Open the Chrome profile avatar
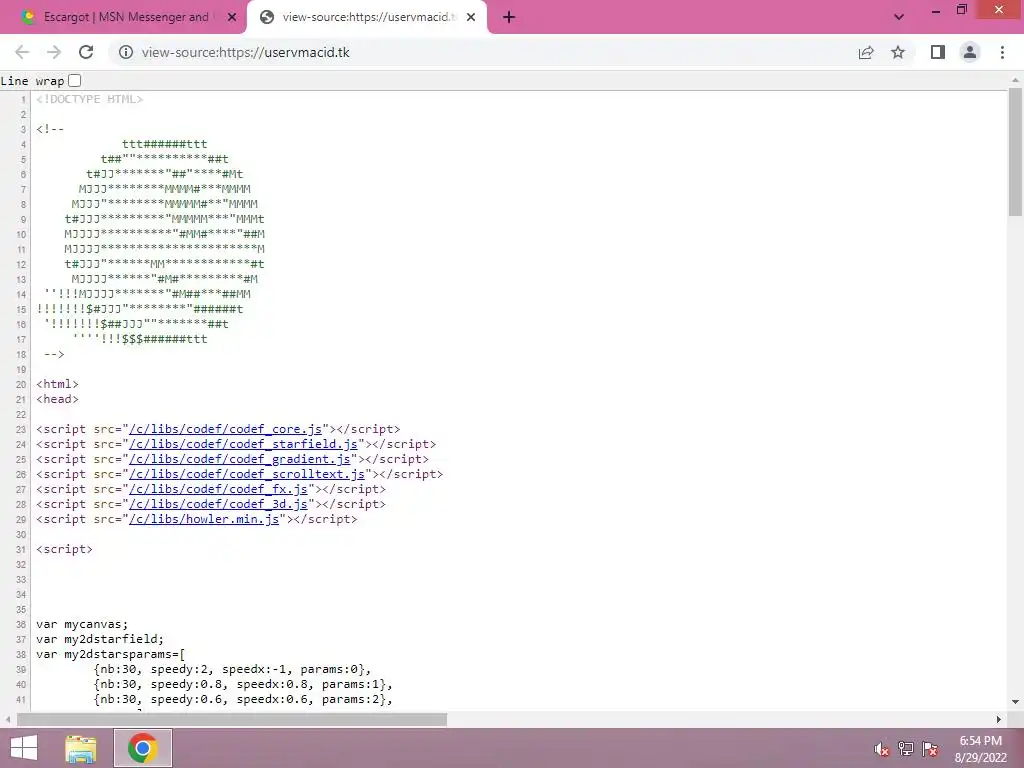 point(970,52)
